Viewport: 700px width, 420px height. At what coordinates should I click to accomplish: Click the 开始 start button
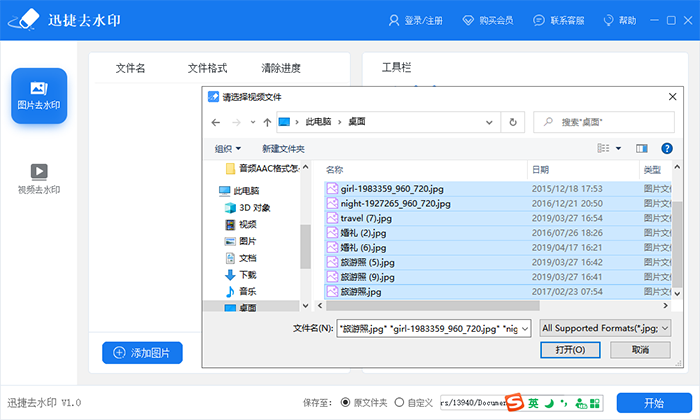(x=654, y=403)
